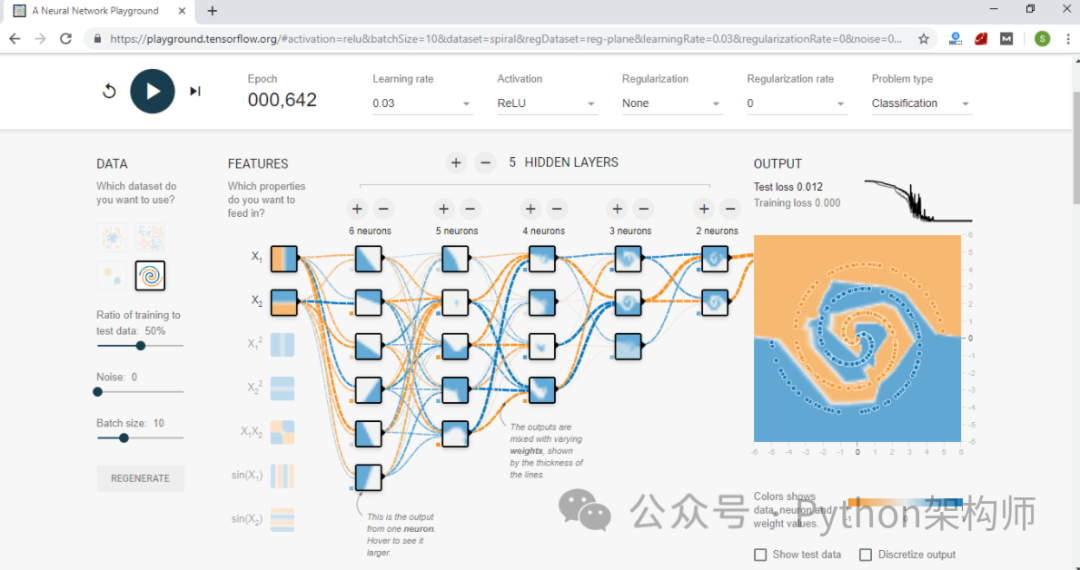1080x570 pixels.
Task: Remove a neuron from 4-neuron layer
Action: (557, 209)
